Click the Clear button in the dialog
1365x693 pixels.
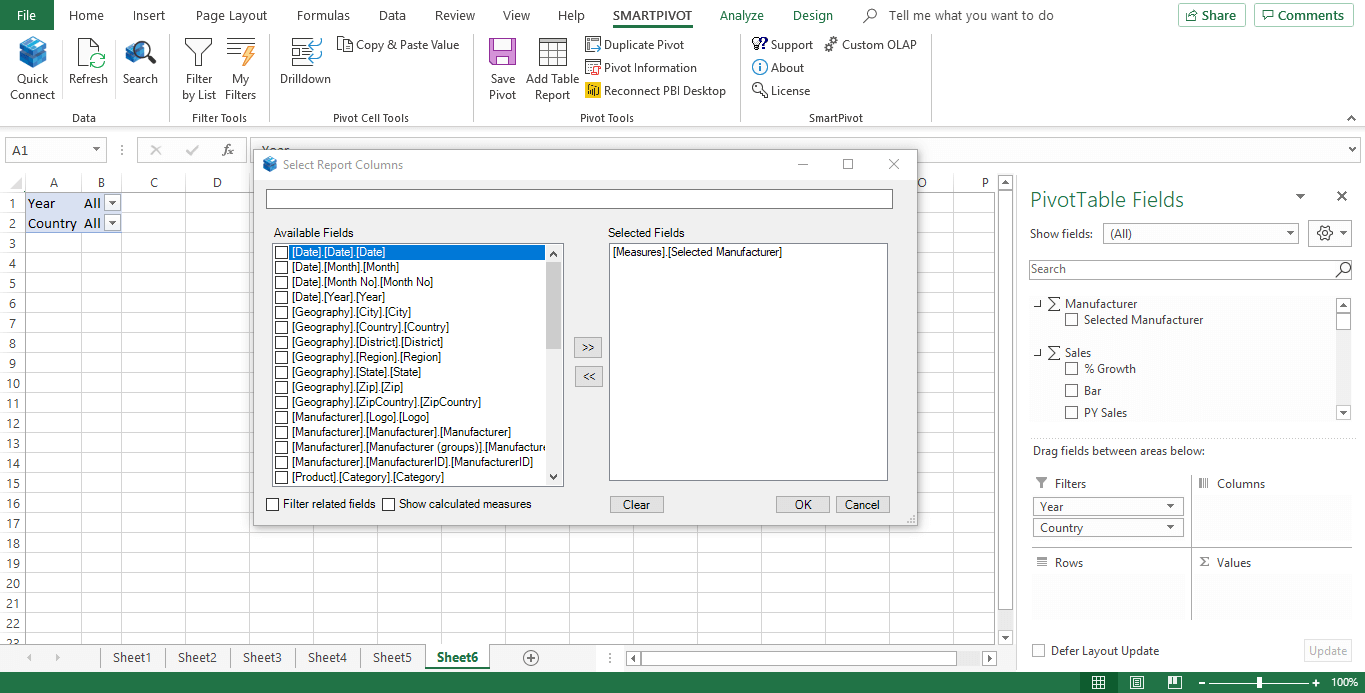click(x=636, y=504)
